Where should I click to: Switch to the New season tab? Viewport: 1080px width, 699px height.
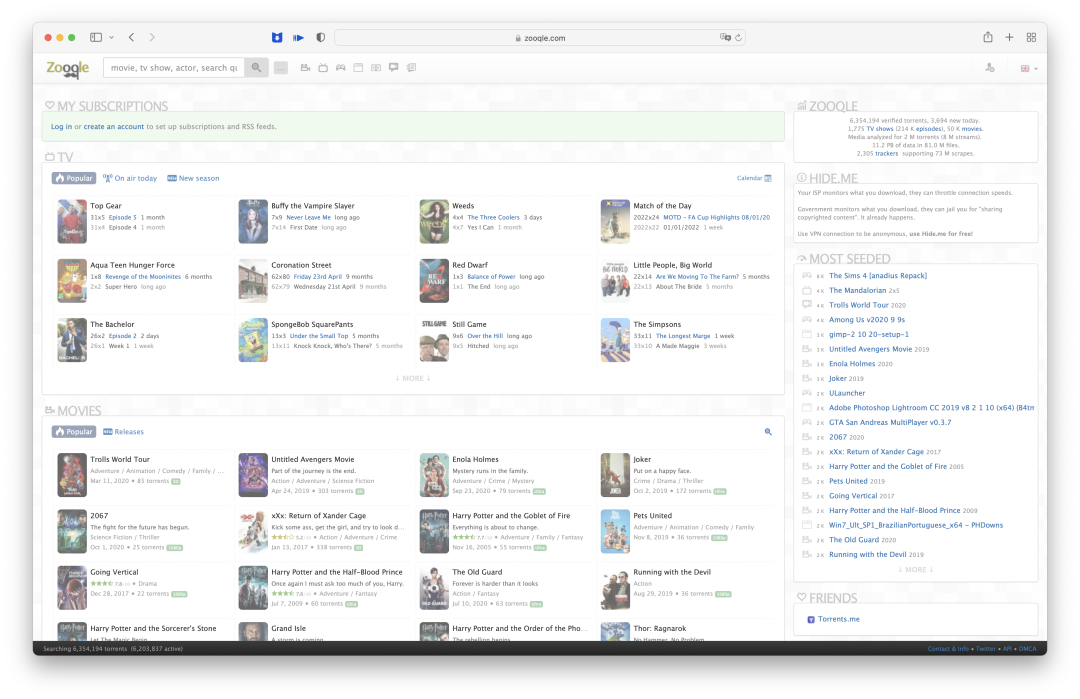coord(194,178)
